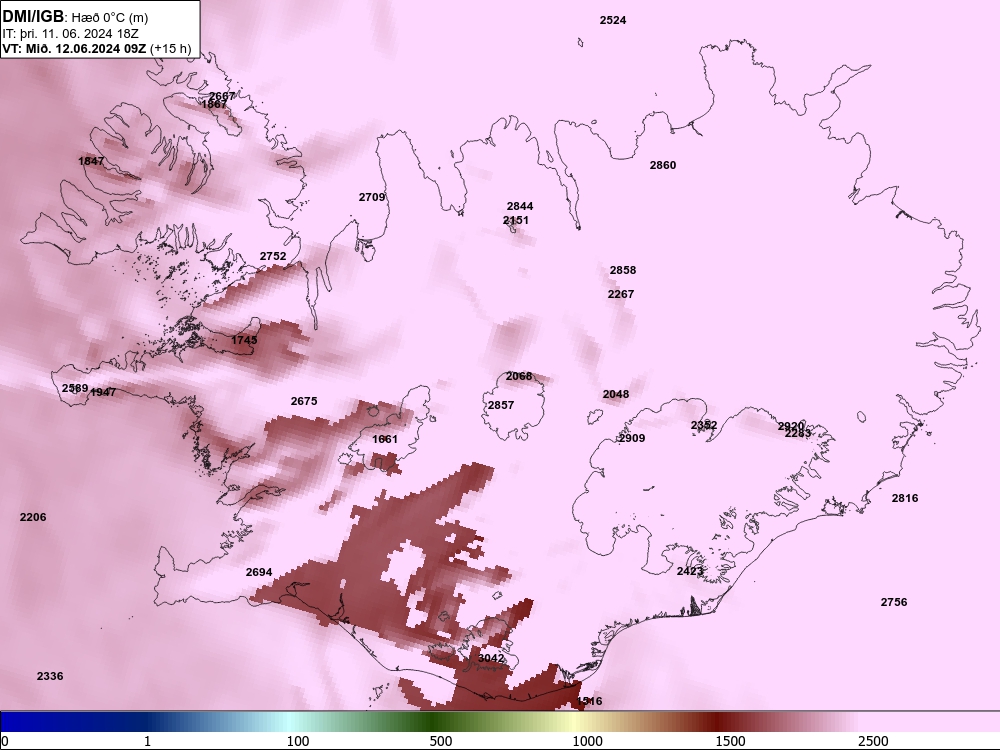Click the 2709 height label
This screenshot has width=1000, height=750.
pyautogui.click(x=372, y=197)
